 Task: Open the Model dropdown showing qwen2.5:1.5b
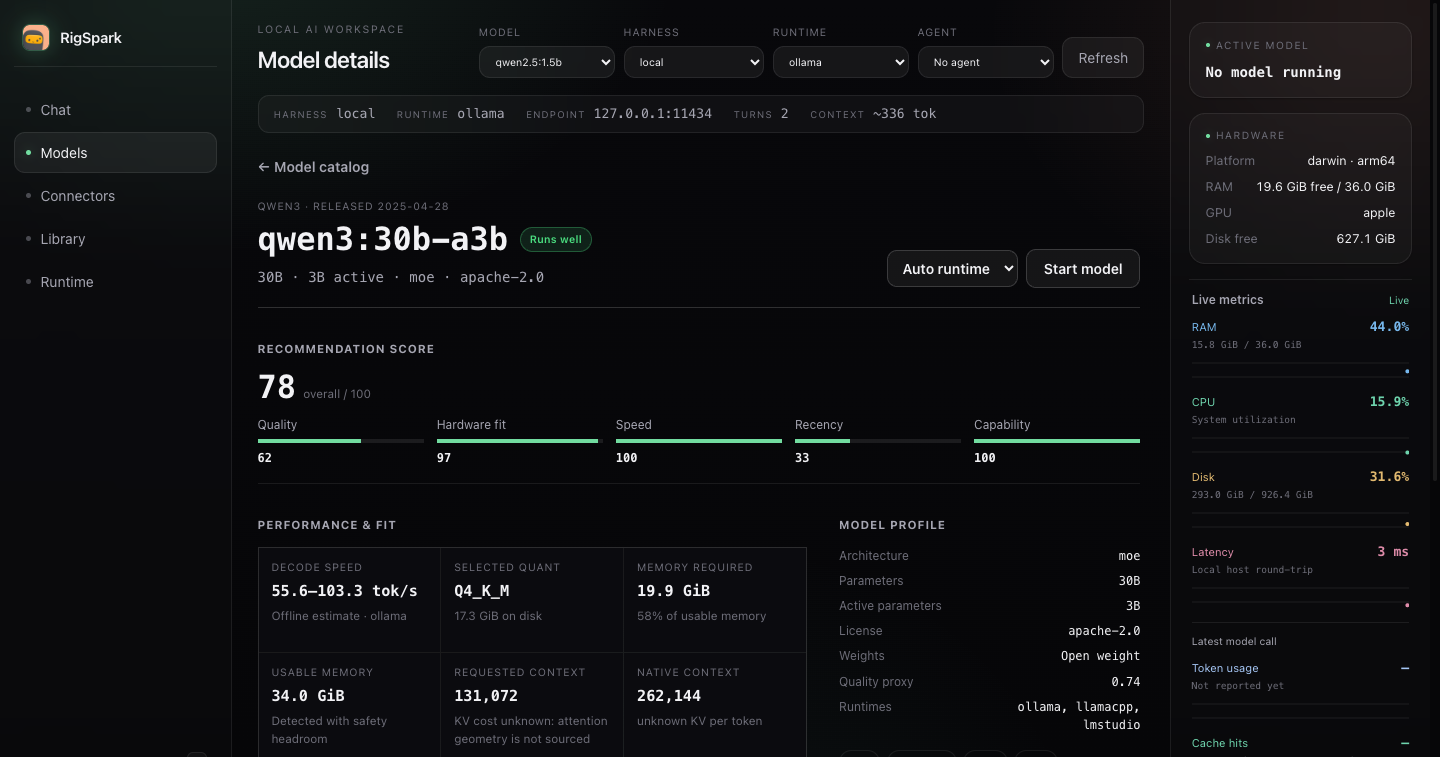point(547,62)
